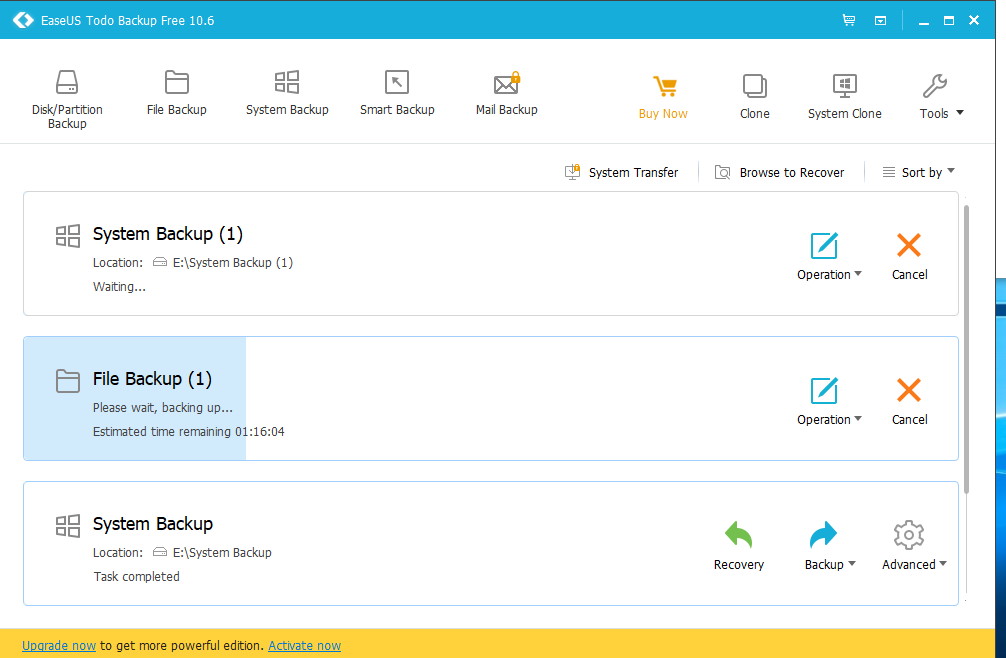
Task: Click the Waiting... status text
Action: [x=119, y=287]
